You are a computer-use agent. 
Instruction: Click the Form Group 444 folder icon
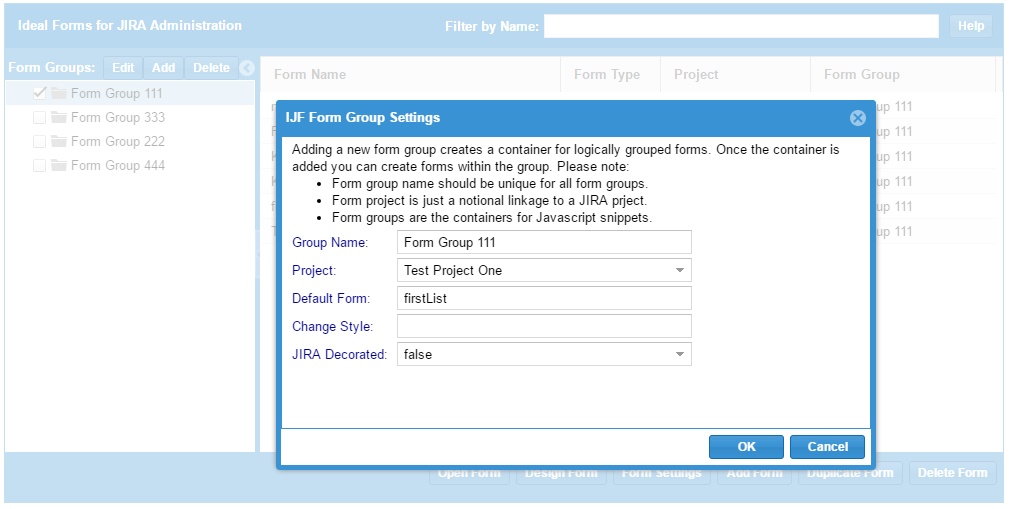(x=59, y=165)
